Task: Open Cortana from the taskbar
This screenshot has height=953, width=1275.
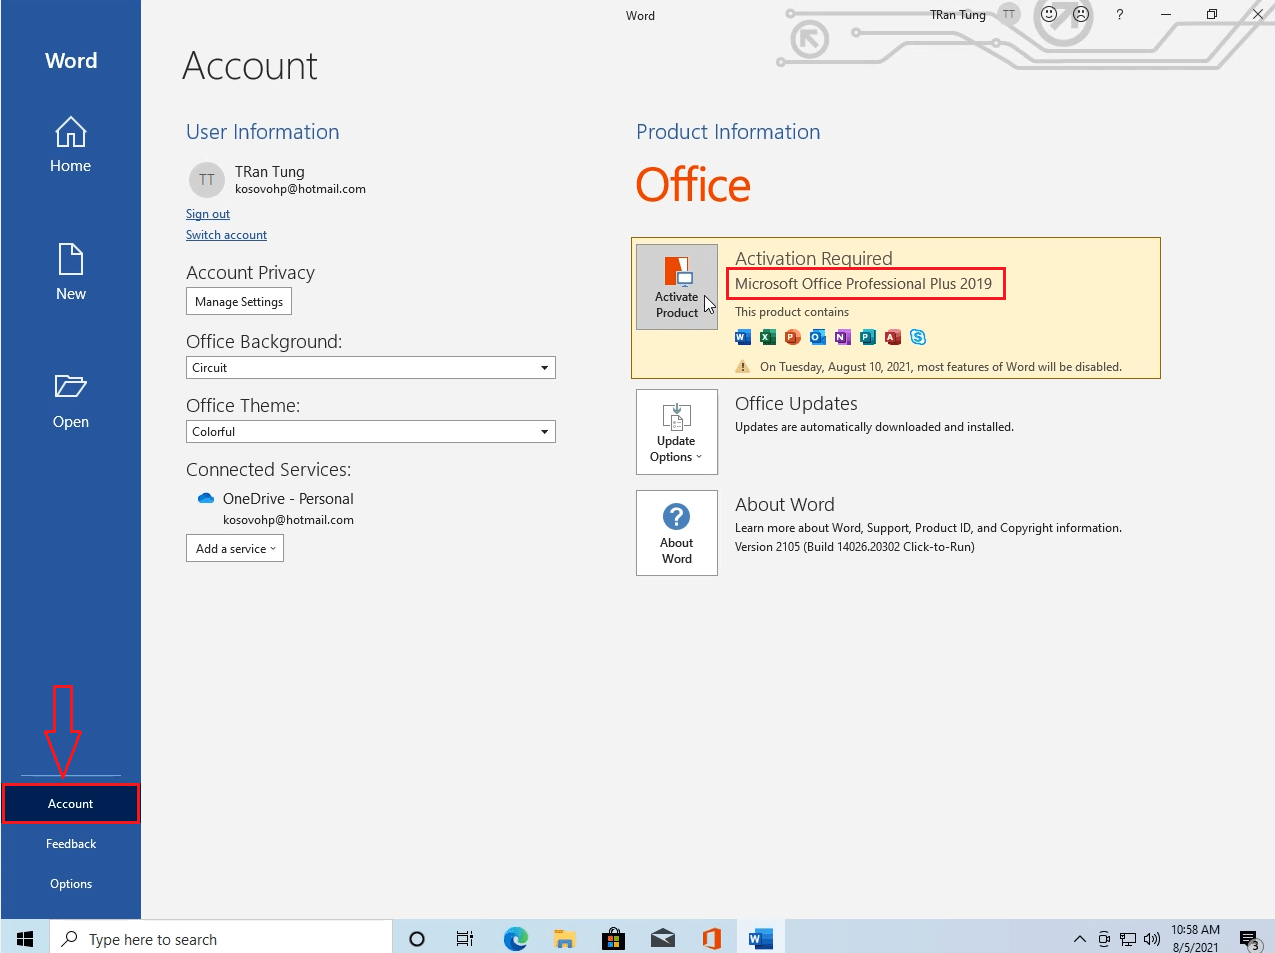Action: 417,938
